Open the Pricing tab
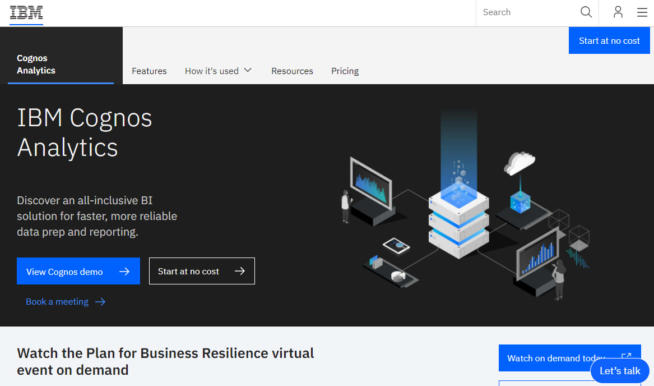This screenshot has width=654, height=386. coord(345,71)
